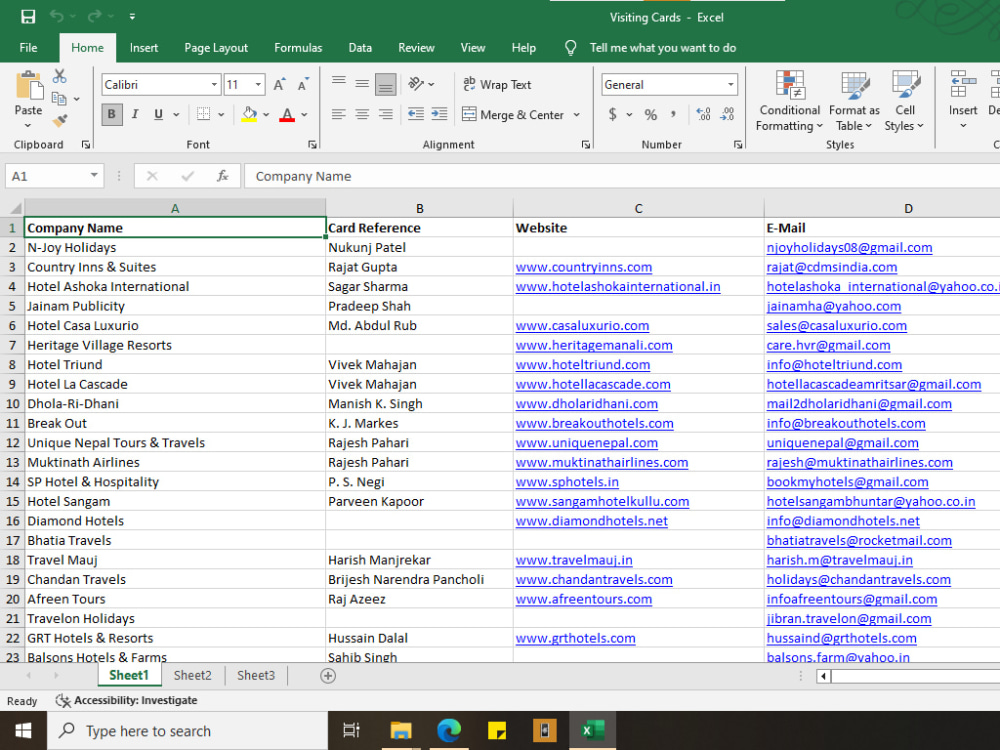Switch to the Data tab
This screenshot has width=1000, height=750.
[x=360, y=48]
